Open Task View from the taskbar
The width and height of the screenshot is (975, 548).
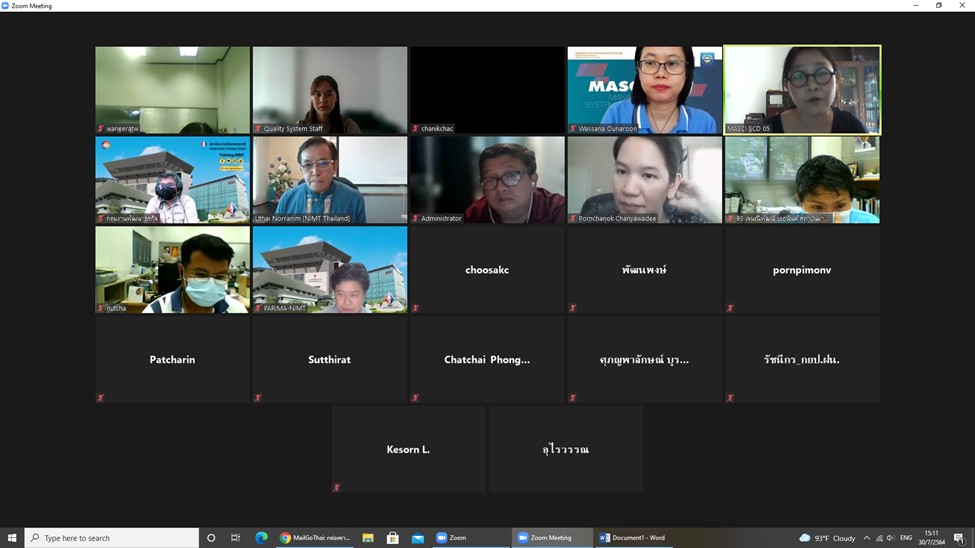(x=236, y=538)
